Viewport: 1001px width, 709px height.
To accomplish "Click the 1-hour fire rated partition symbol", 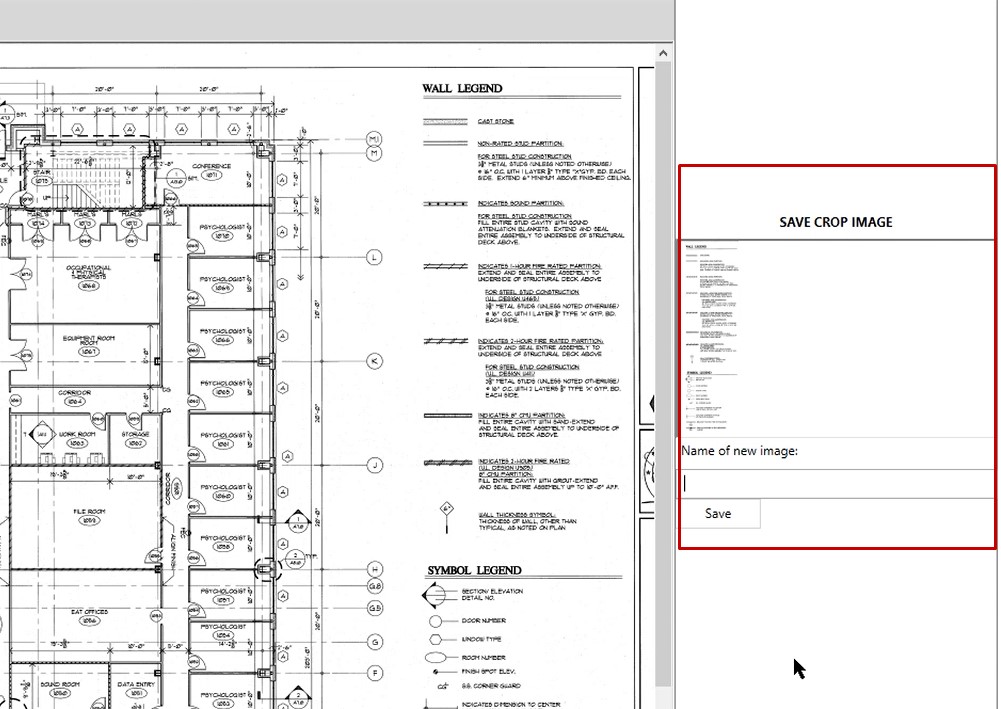I will pos(446,268).
